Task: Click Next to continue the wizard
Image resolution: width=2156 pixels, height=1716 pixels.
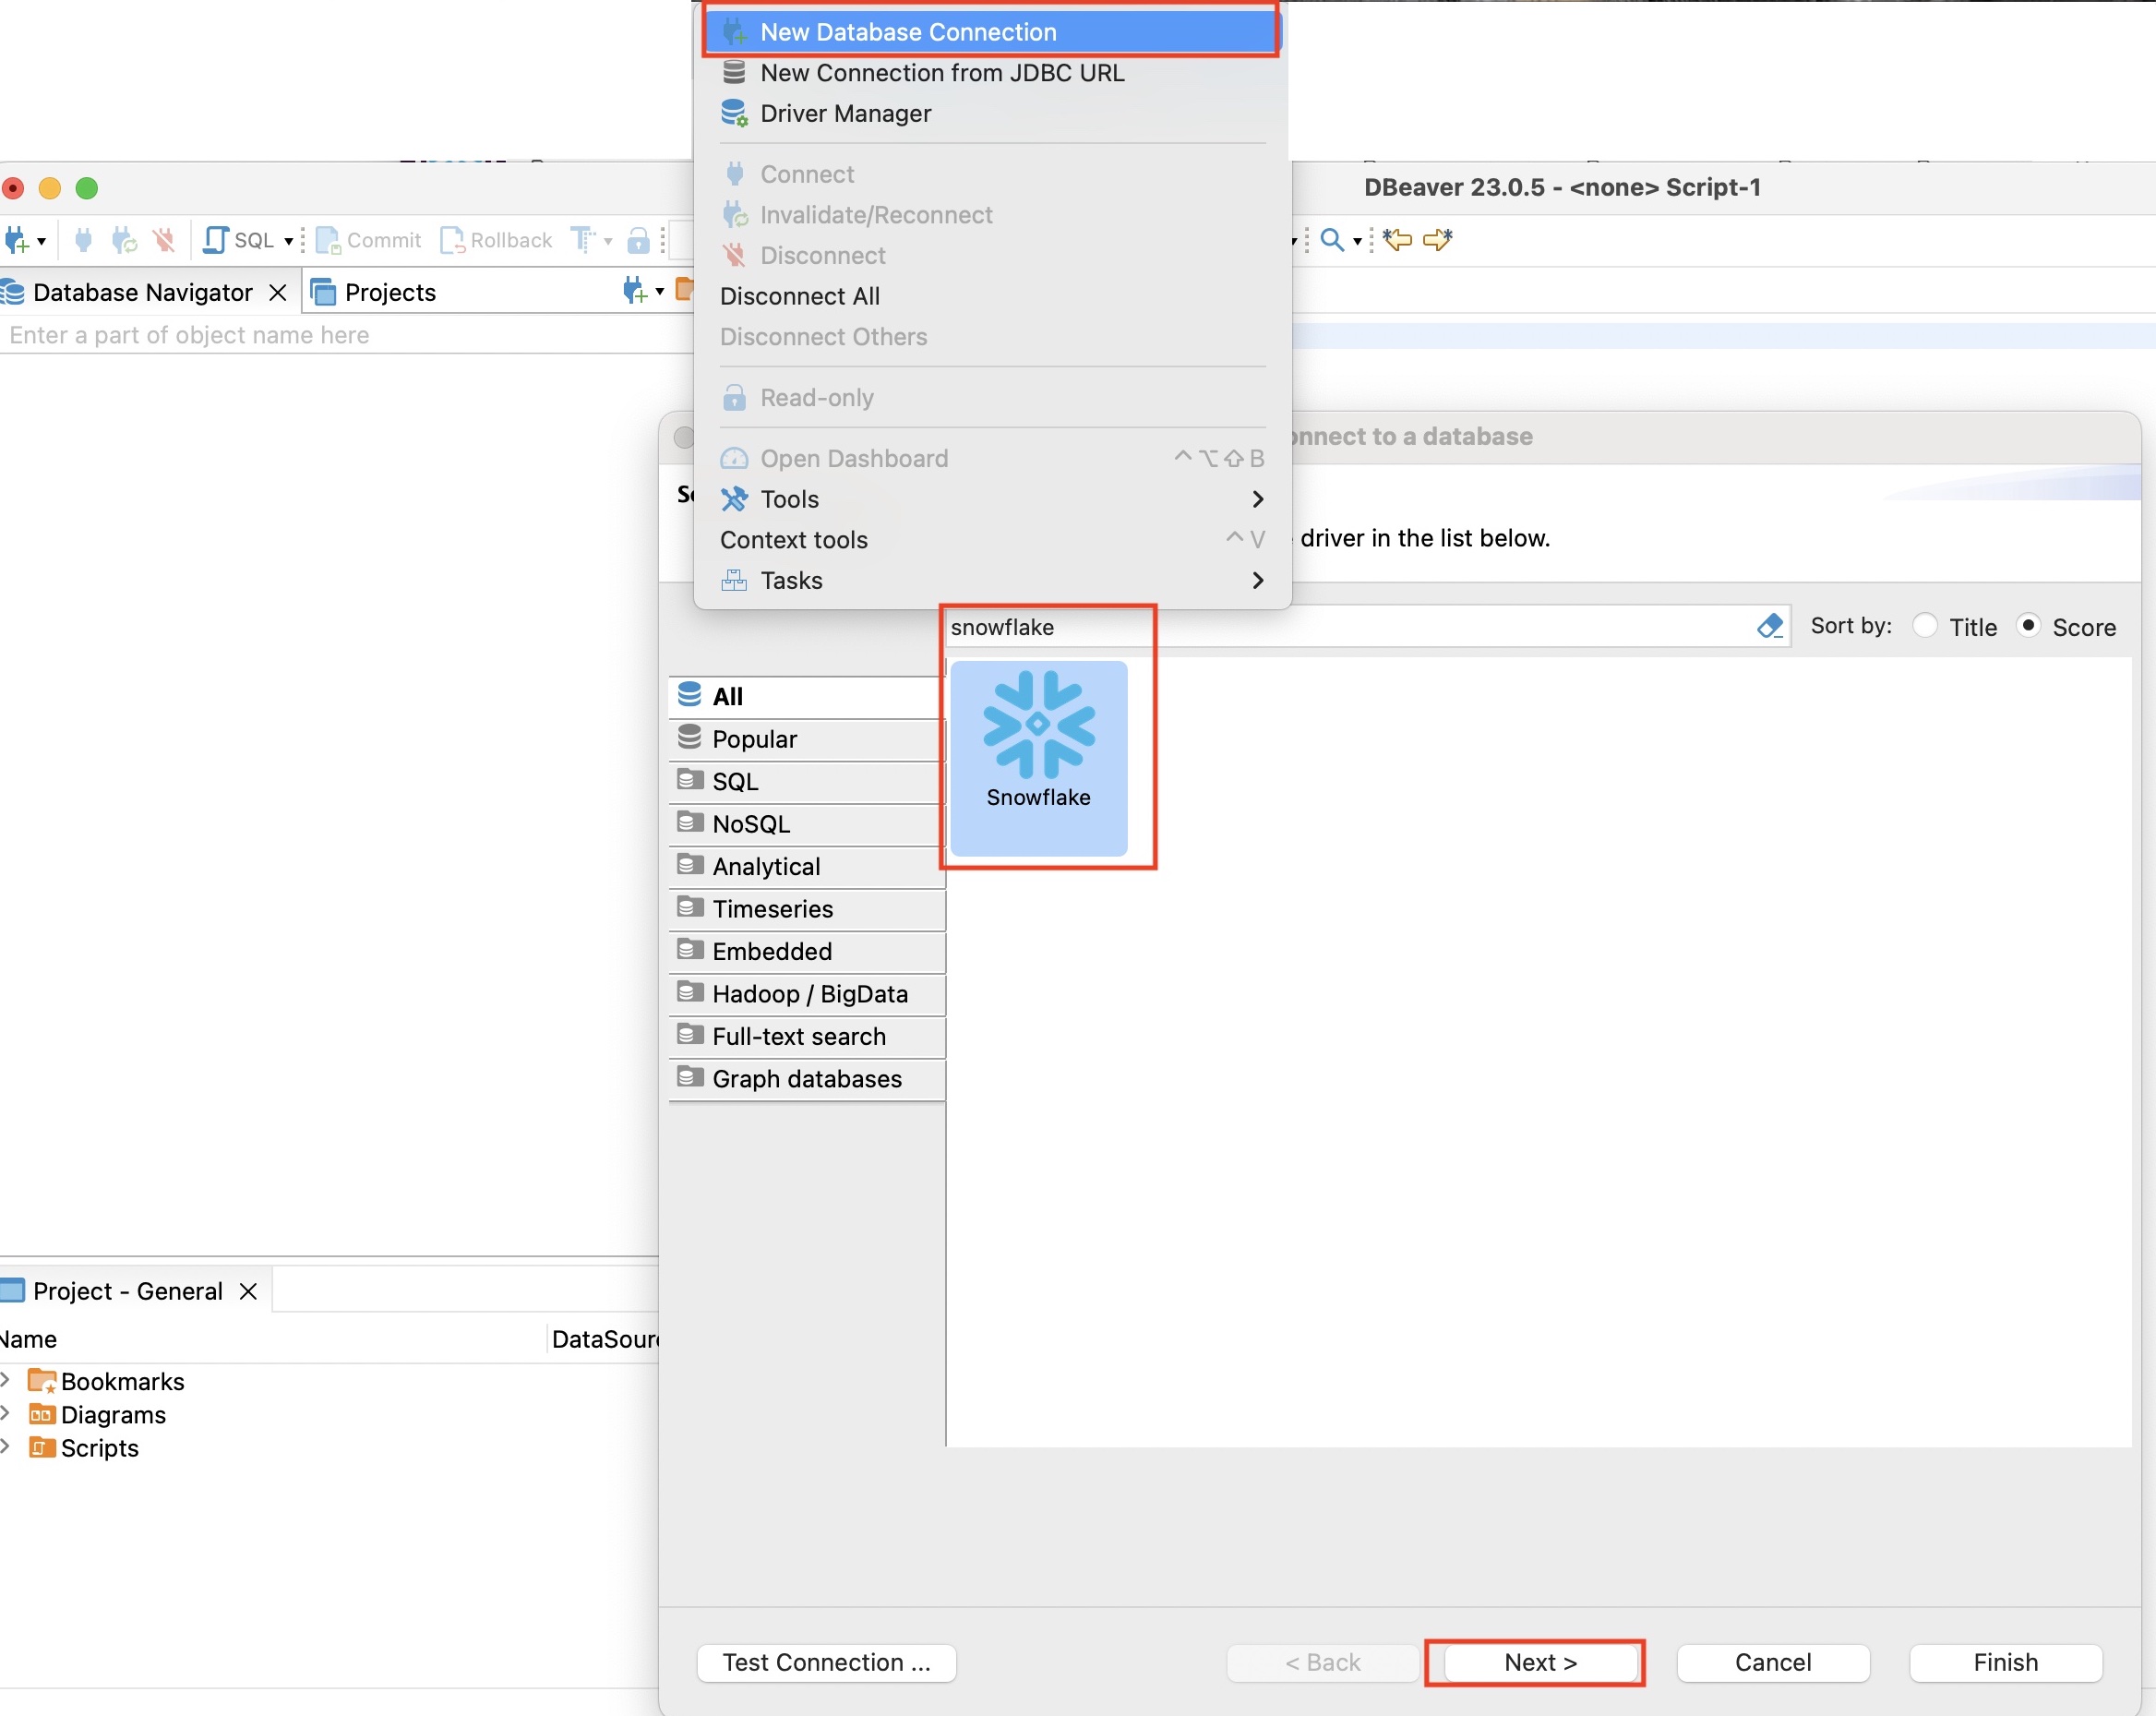Action: tap(1538, 1662)
